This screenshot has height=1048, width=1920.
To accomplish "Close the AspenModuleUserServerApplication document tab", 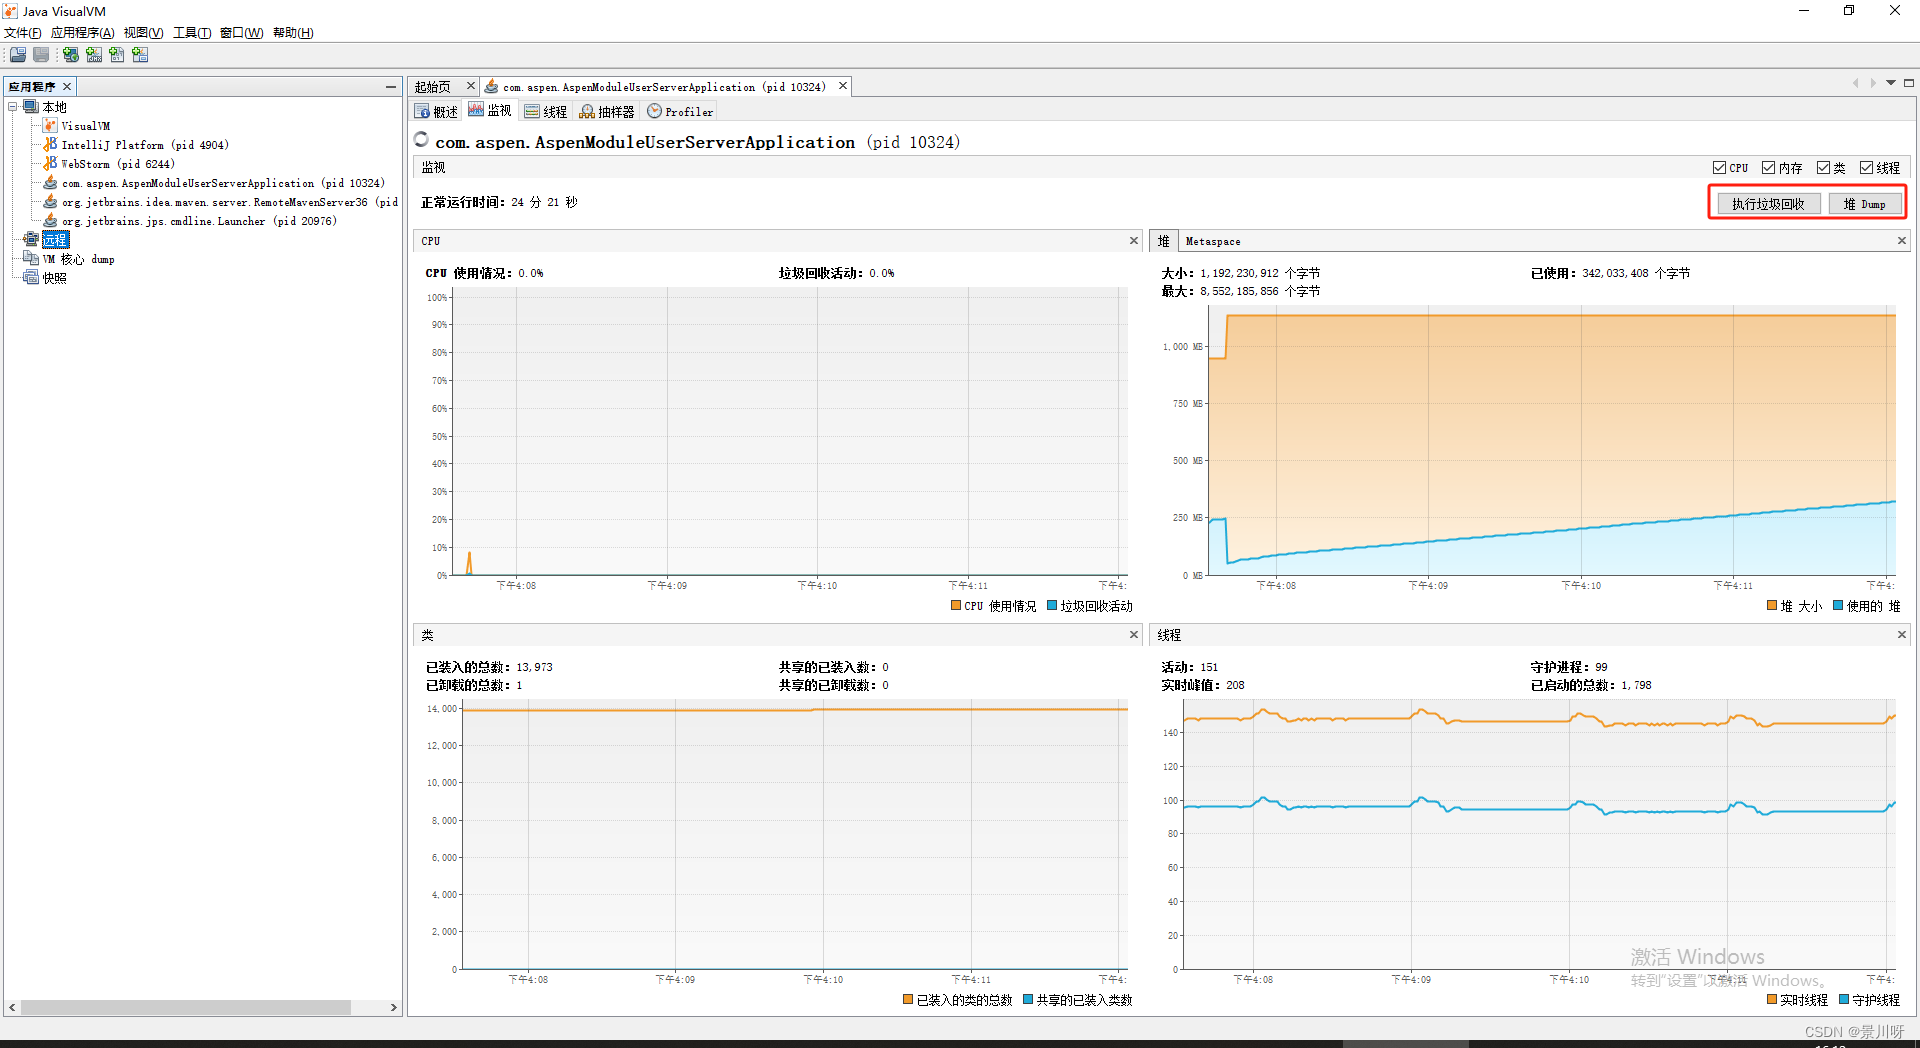I will click(843, 87).
